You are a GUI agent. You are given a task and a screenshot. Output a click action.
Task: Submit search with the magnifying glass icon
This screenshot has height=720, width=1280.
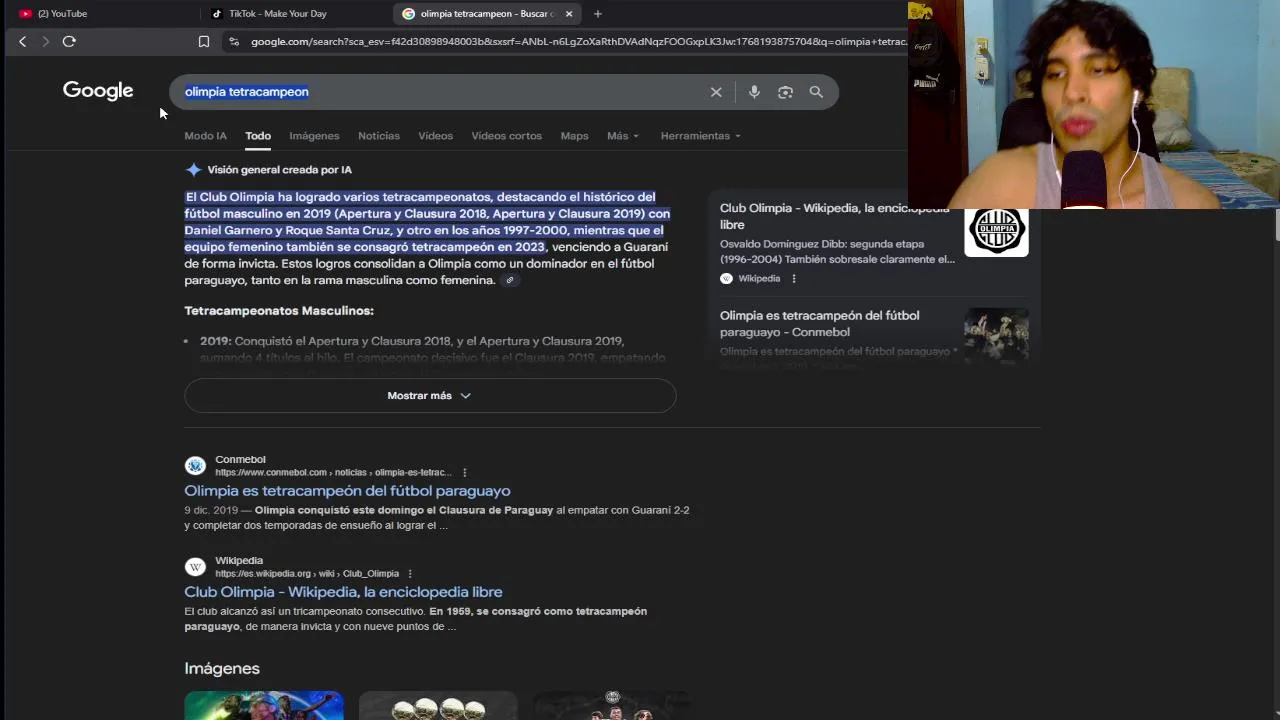(x=816, y=92)
